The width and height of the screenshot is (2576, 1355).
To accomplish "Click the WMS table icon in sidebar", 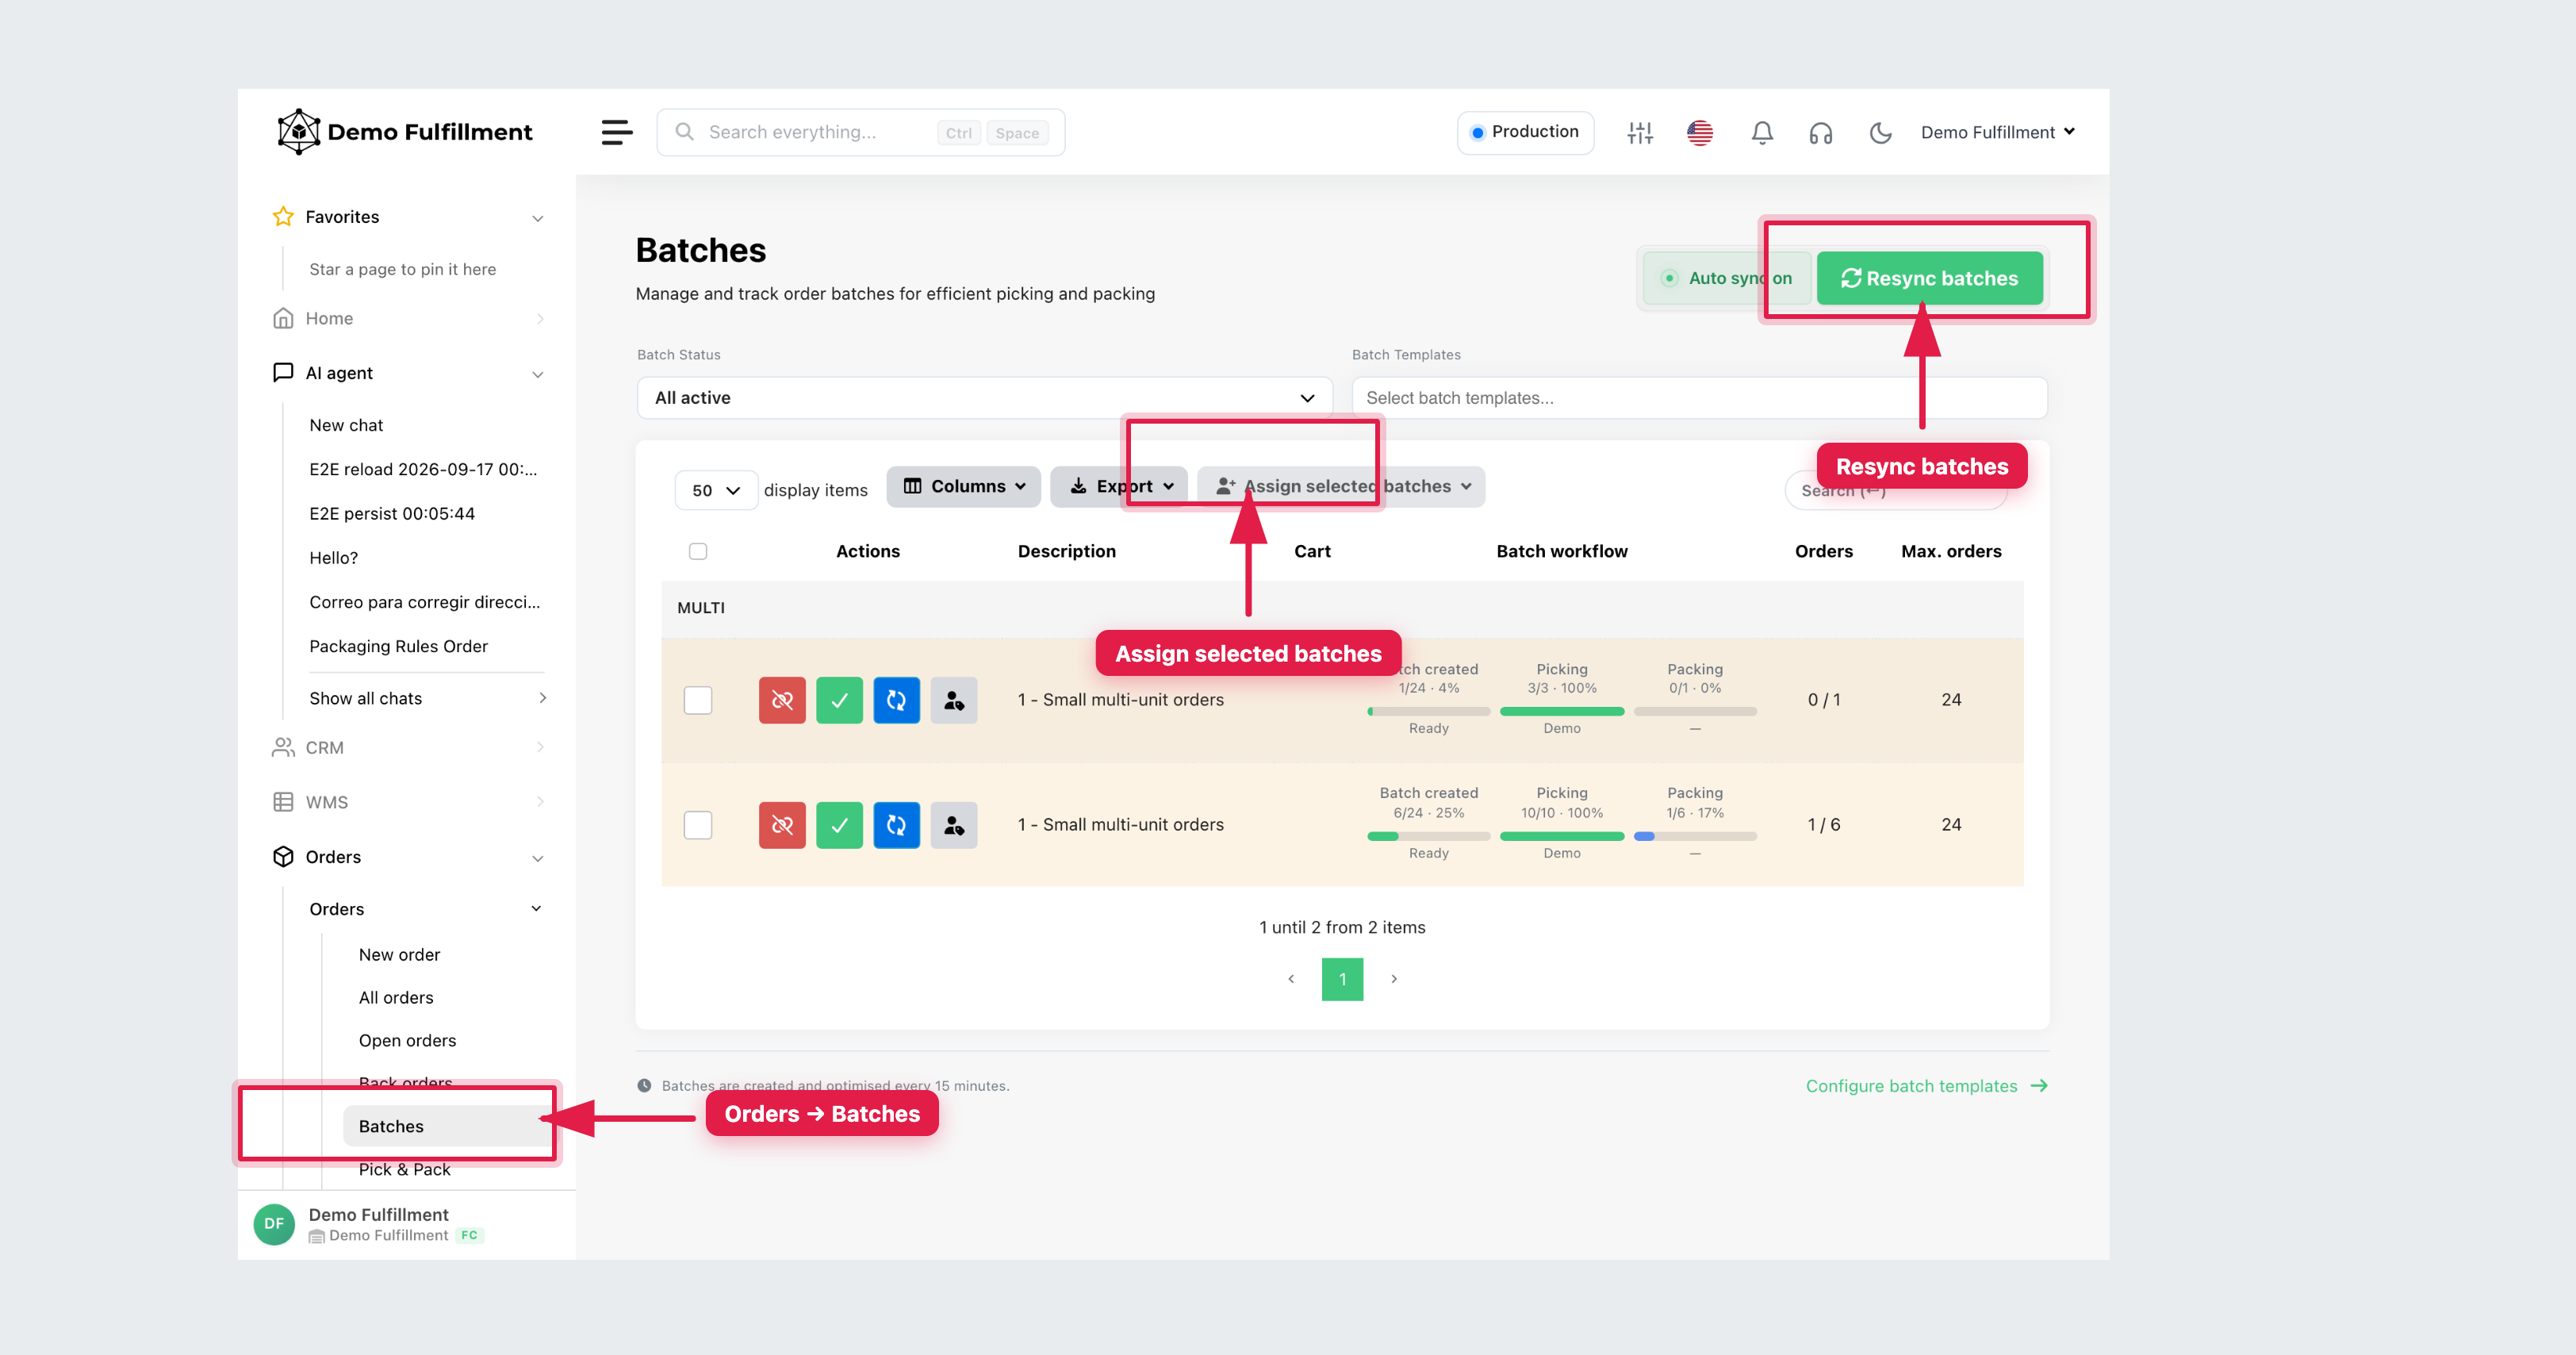I will pos(283,802).
